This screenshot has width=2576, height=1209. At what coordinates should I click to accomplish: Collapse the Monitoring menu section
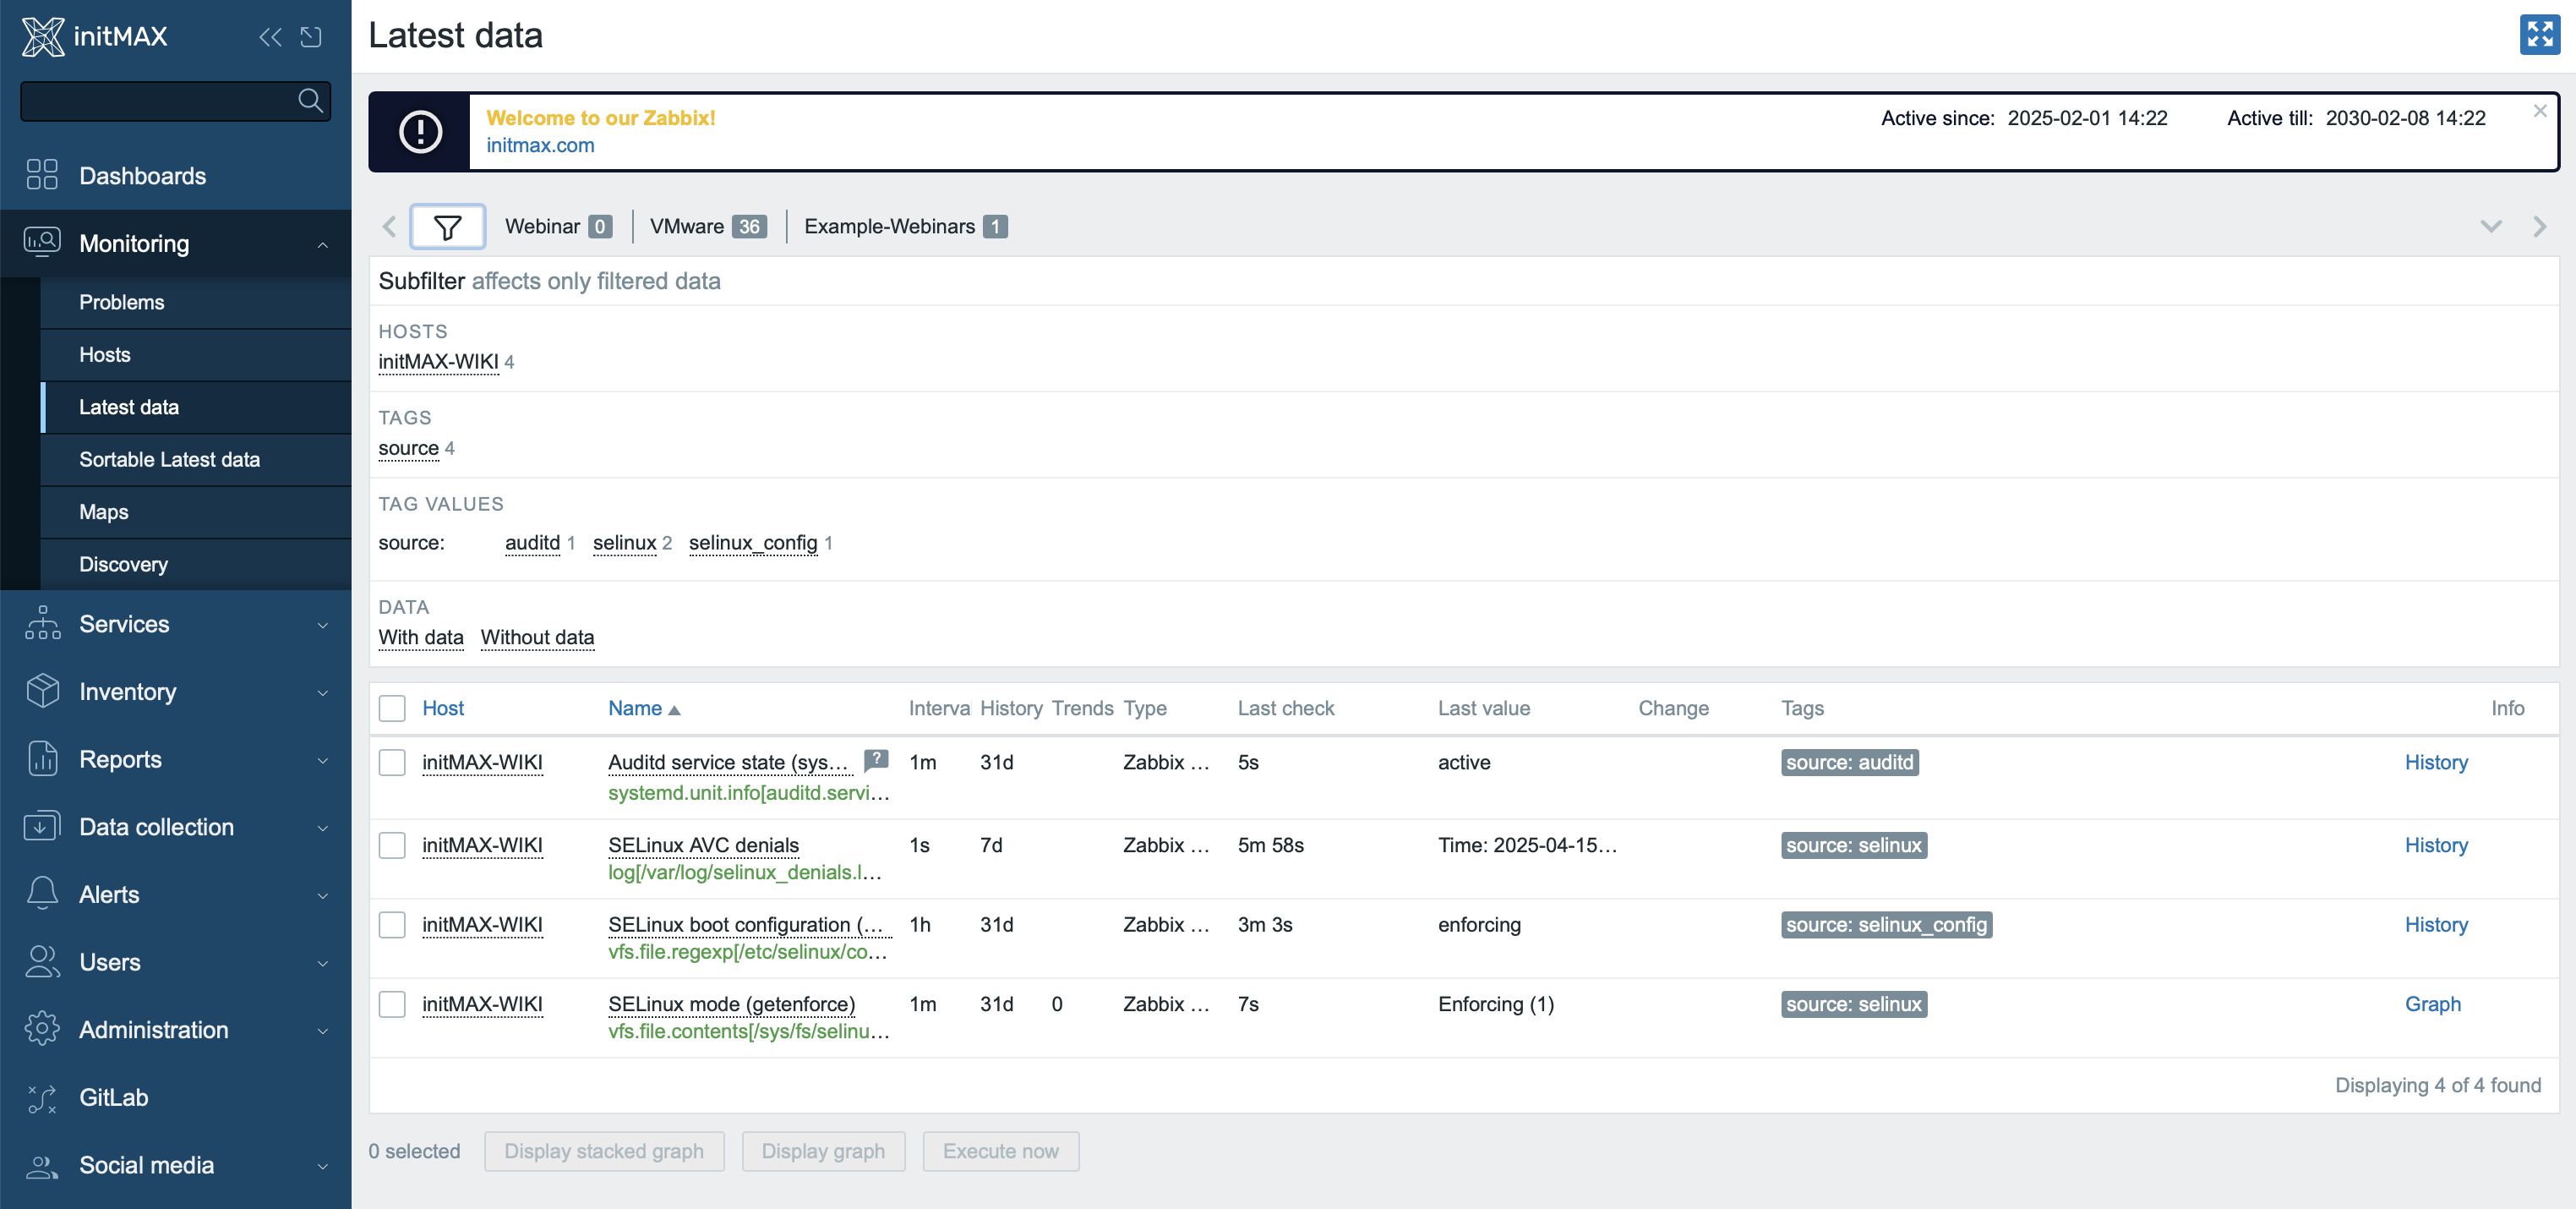coord(322,244)
